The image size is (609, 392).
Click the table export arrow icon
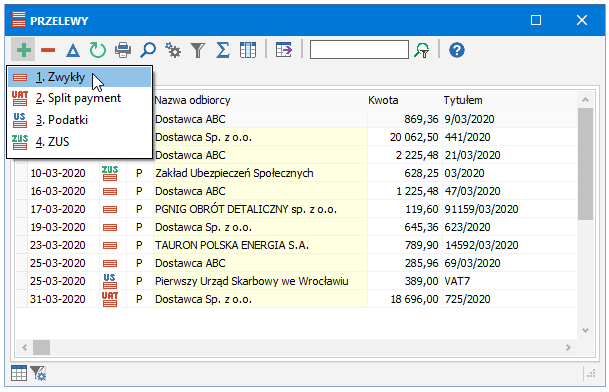284,50
